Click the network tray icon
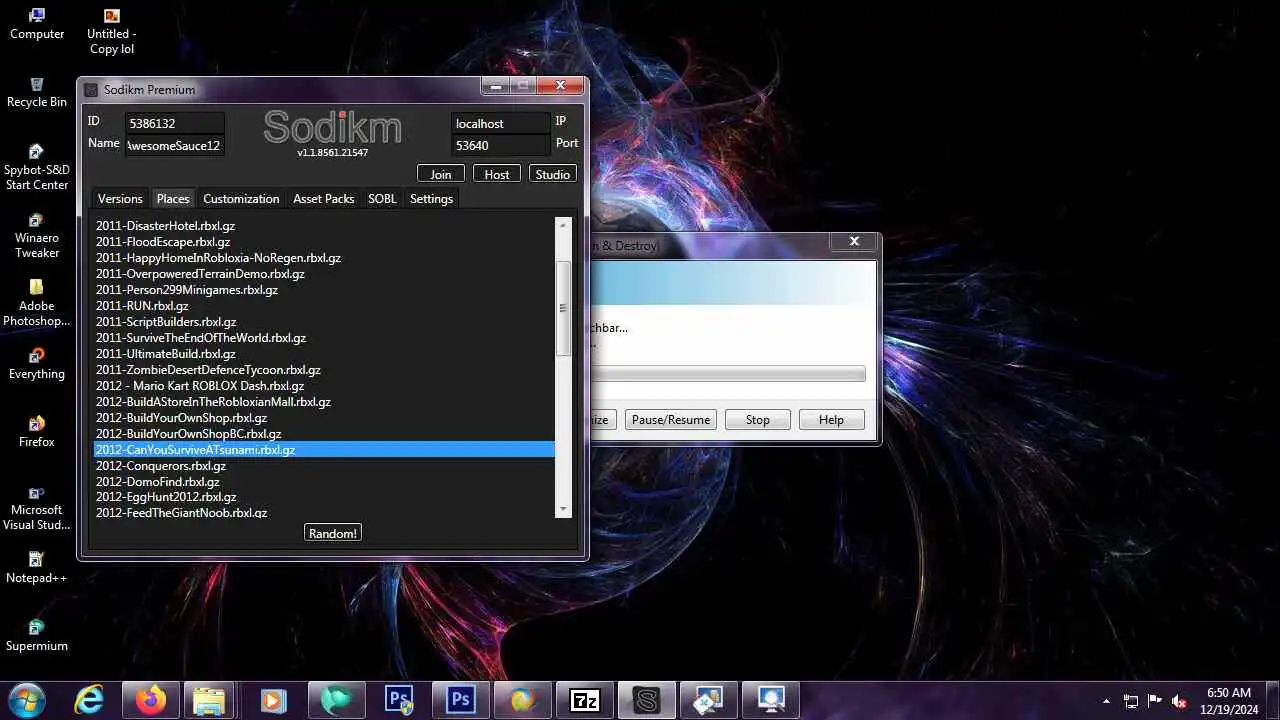This screenshot has height=720, width=1280. pyautogui.click(x=1131, y=701)
